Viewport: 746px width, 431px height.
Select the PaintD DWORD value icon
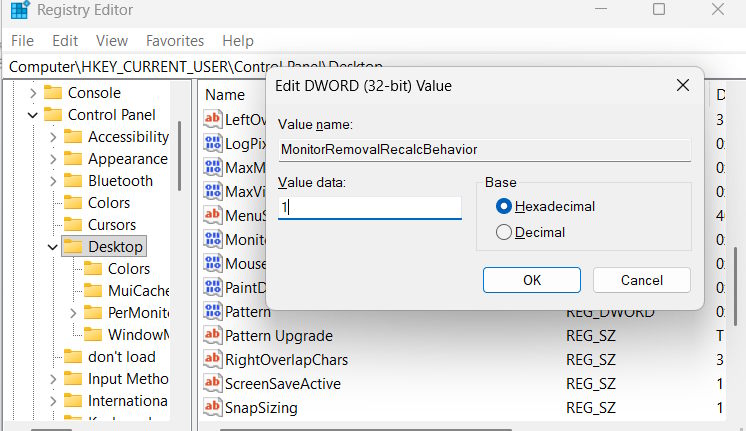[x=213, y=287]
